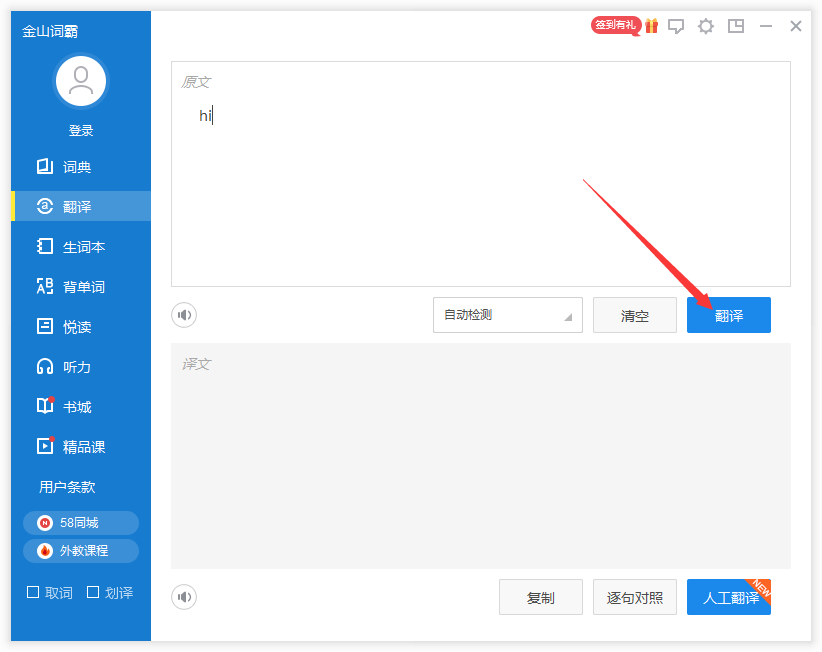Screen dimensions: 822x652
Task: Play source text audio speaker icon
Action: pos(184,315)
